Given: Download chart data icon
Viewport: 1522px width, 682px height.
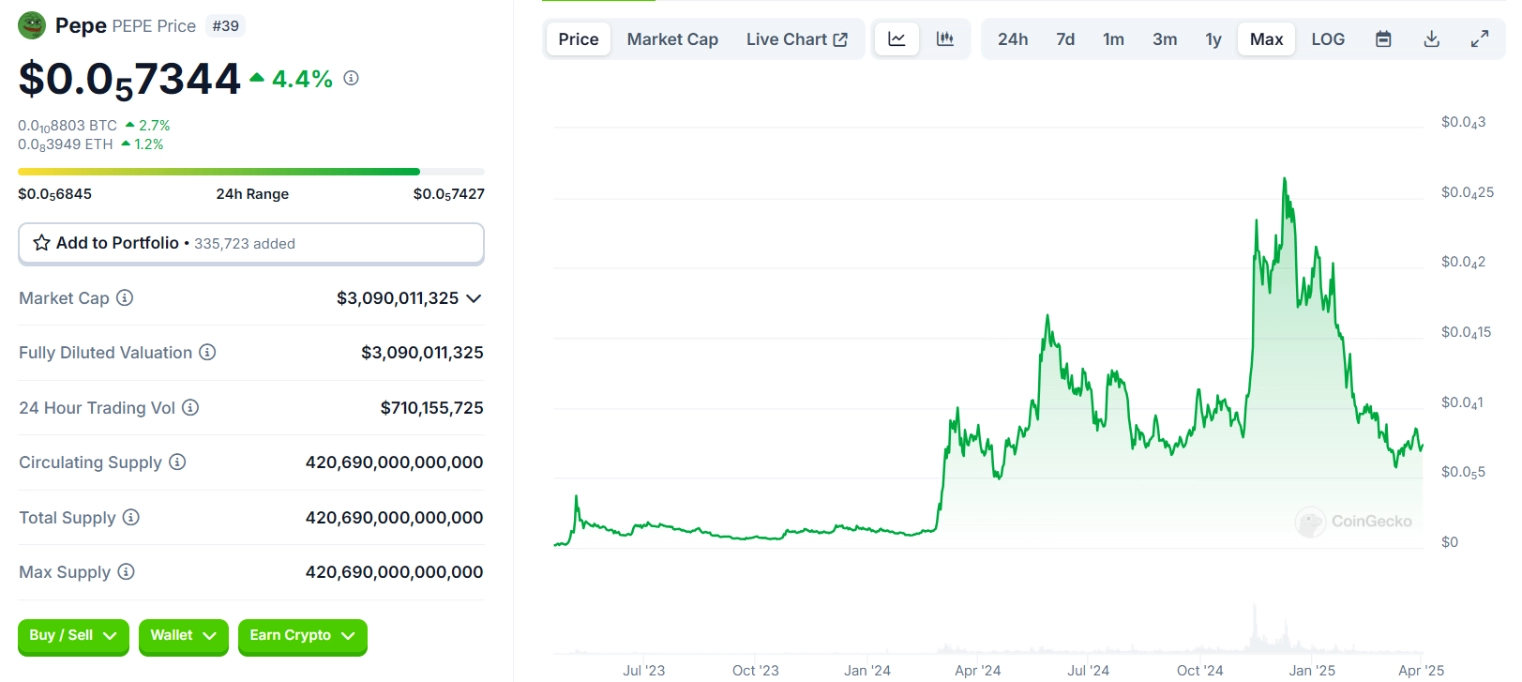Looking at the screenshot, I should click(x=1432, y=39).
